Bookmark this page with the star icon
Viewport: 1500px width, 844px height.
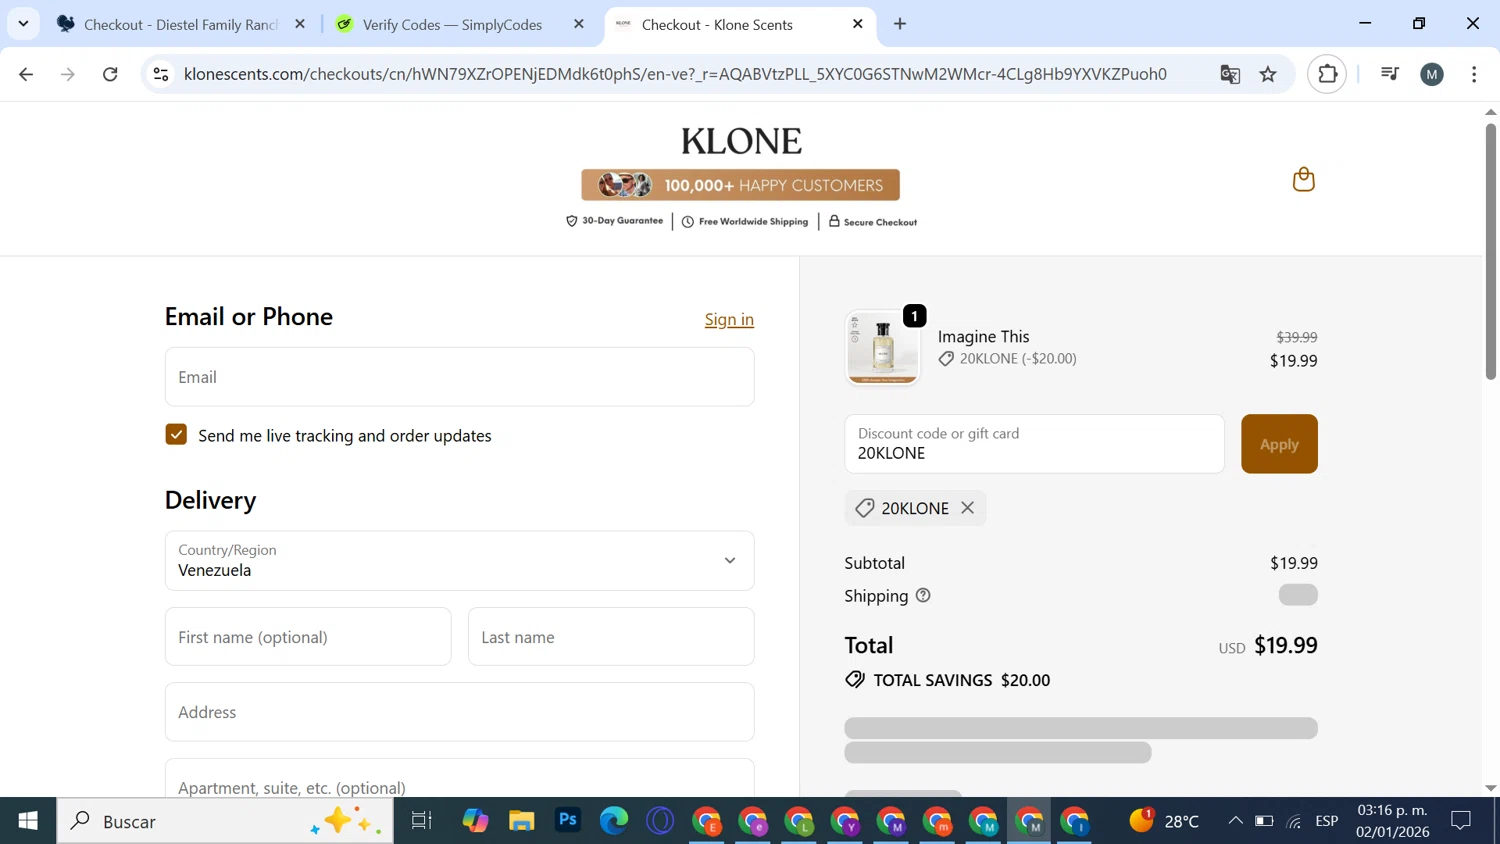pyautogui.click(x=1268, y=74)
